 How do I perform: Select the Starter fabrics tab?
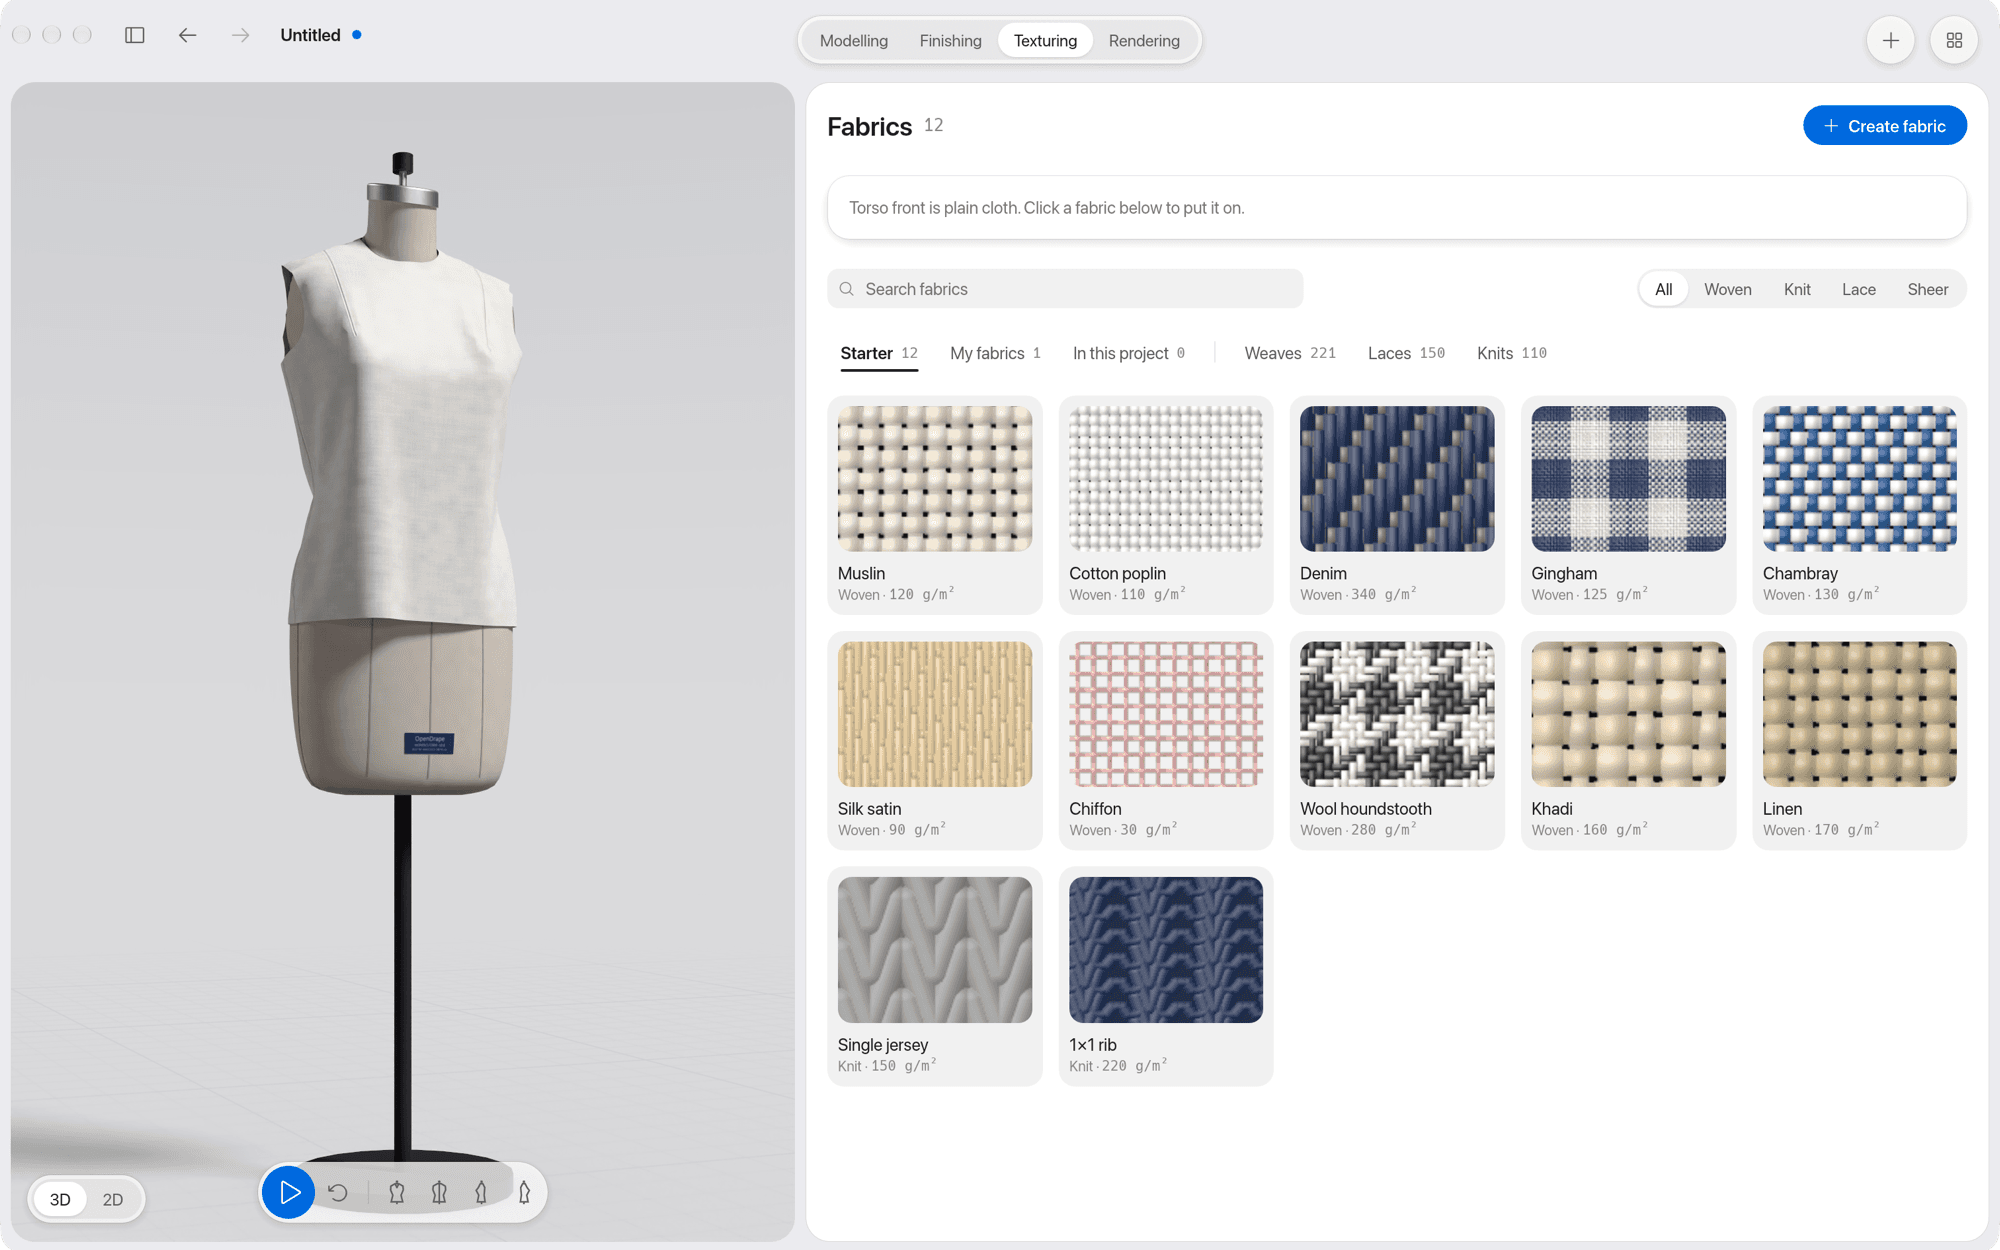click(x=878, y=353)
